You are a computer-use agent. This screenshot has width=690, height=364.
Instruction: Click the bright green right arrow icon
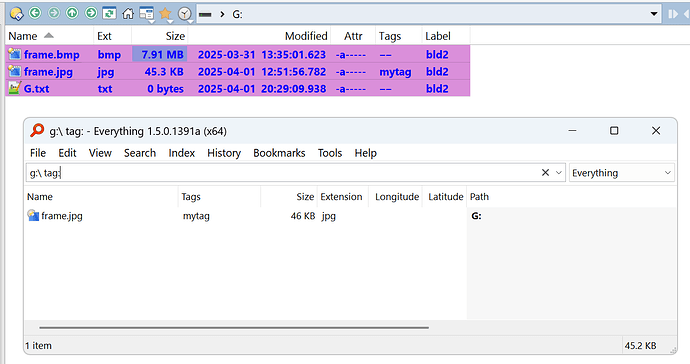click(91, 14)
